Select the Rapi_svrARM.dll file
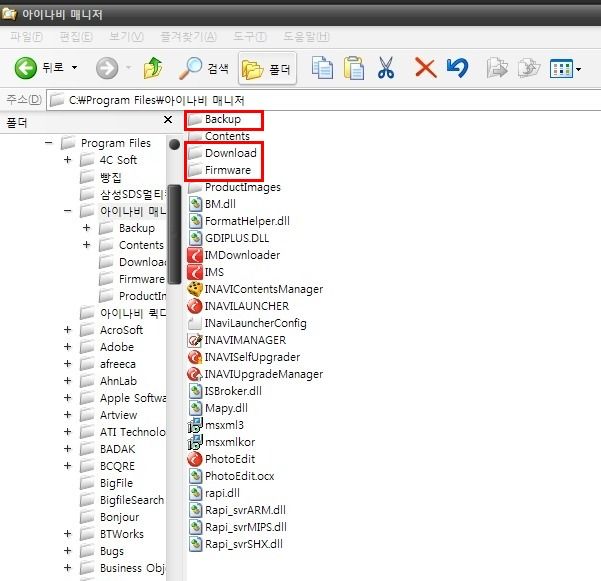 237,510
